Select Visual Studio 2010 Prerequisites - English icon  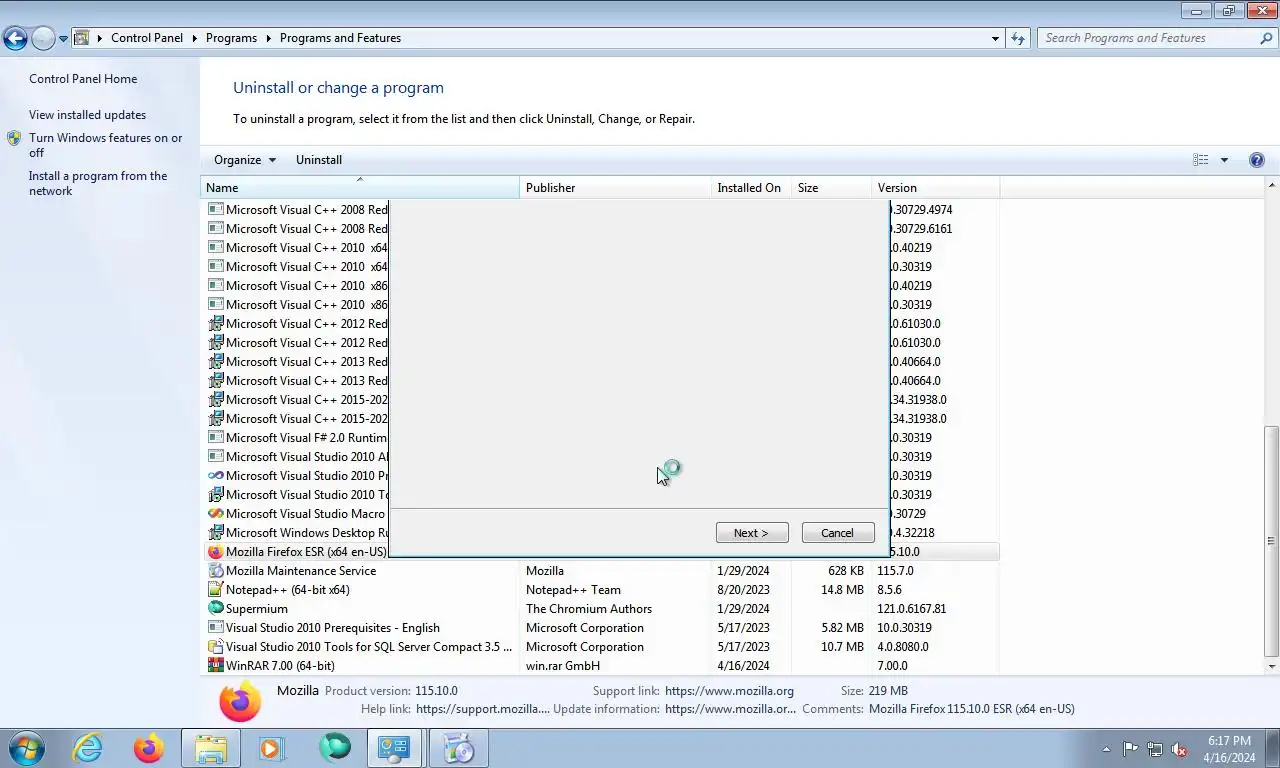coord(215,628)
